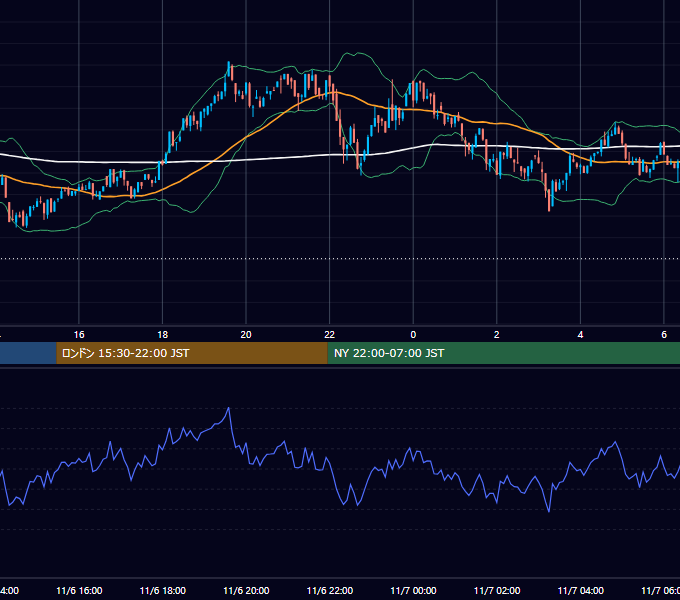Click the lowest candlestick between 2 and 4
Viewport: 680px width, 600px height.
click(x=549, y=200)
